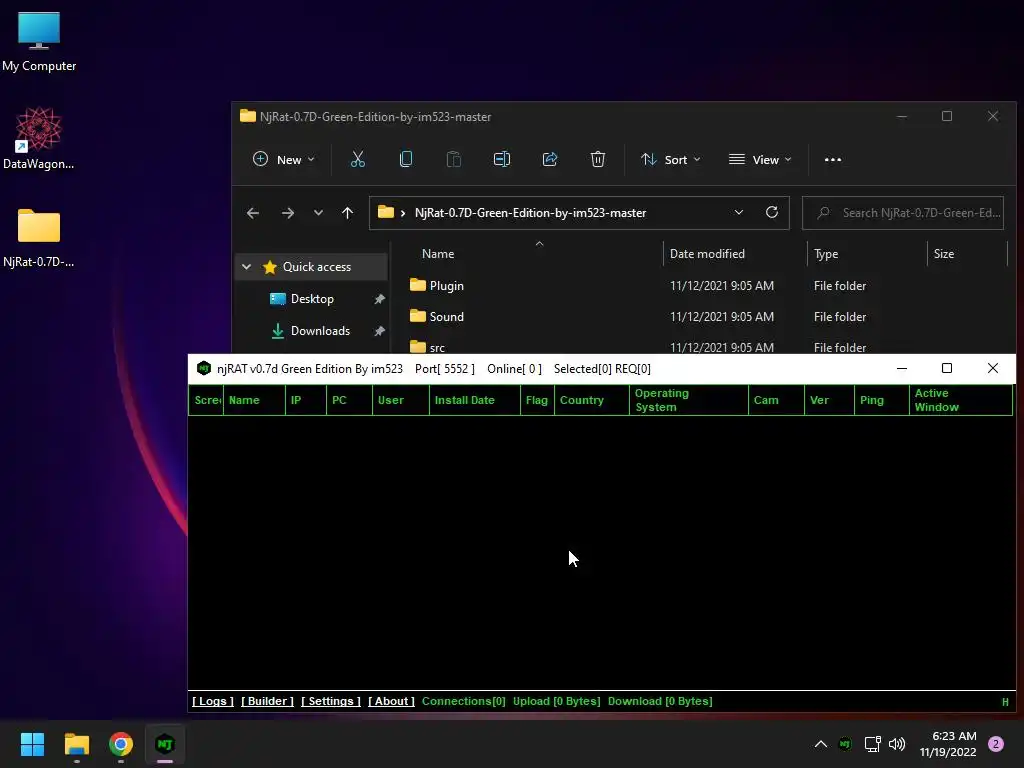Click the njRAT shield icon in its title bar
This screenshot has height=768, width=1024.
(204, 368)
